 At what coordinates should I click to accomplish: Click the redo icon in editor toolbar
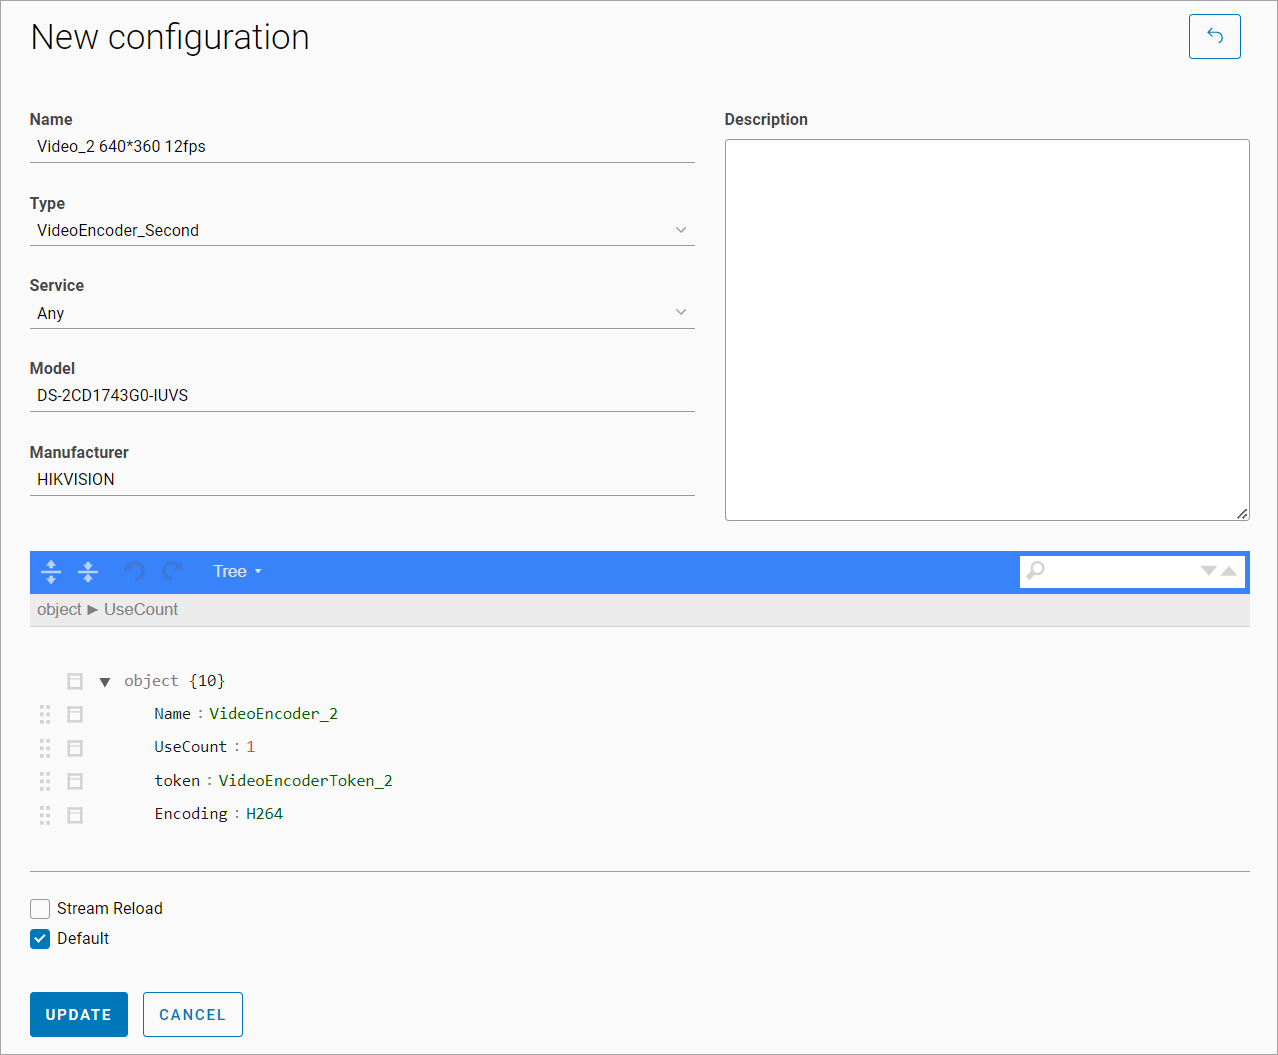point(173,572)
